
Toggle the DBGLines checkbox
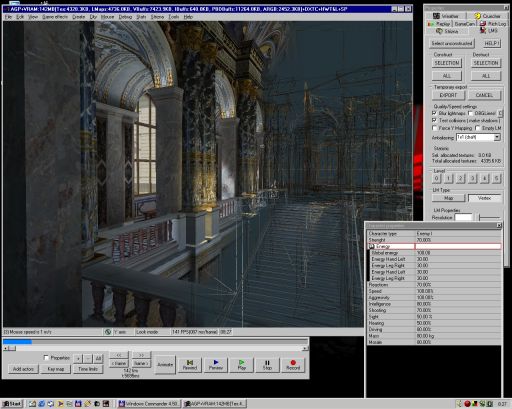pyautogui.click(x=471, y=113)
